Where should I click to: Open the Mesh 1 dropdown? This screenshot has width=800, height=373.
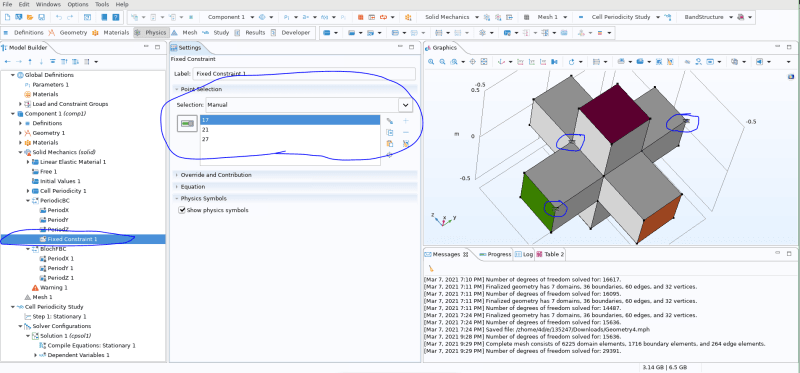click(x=565, y=17)
